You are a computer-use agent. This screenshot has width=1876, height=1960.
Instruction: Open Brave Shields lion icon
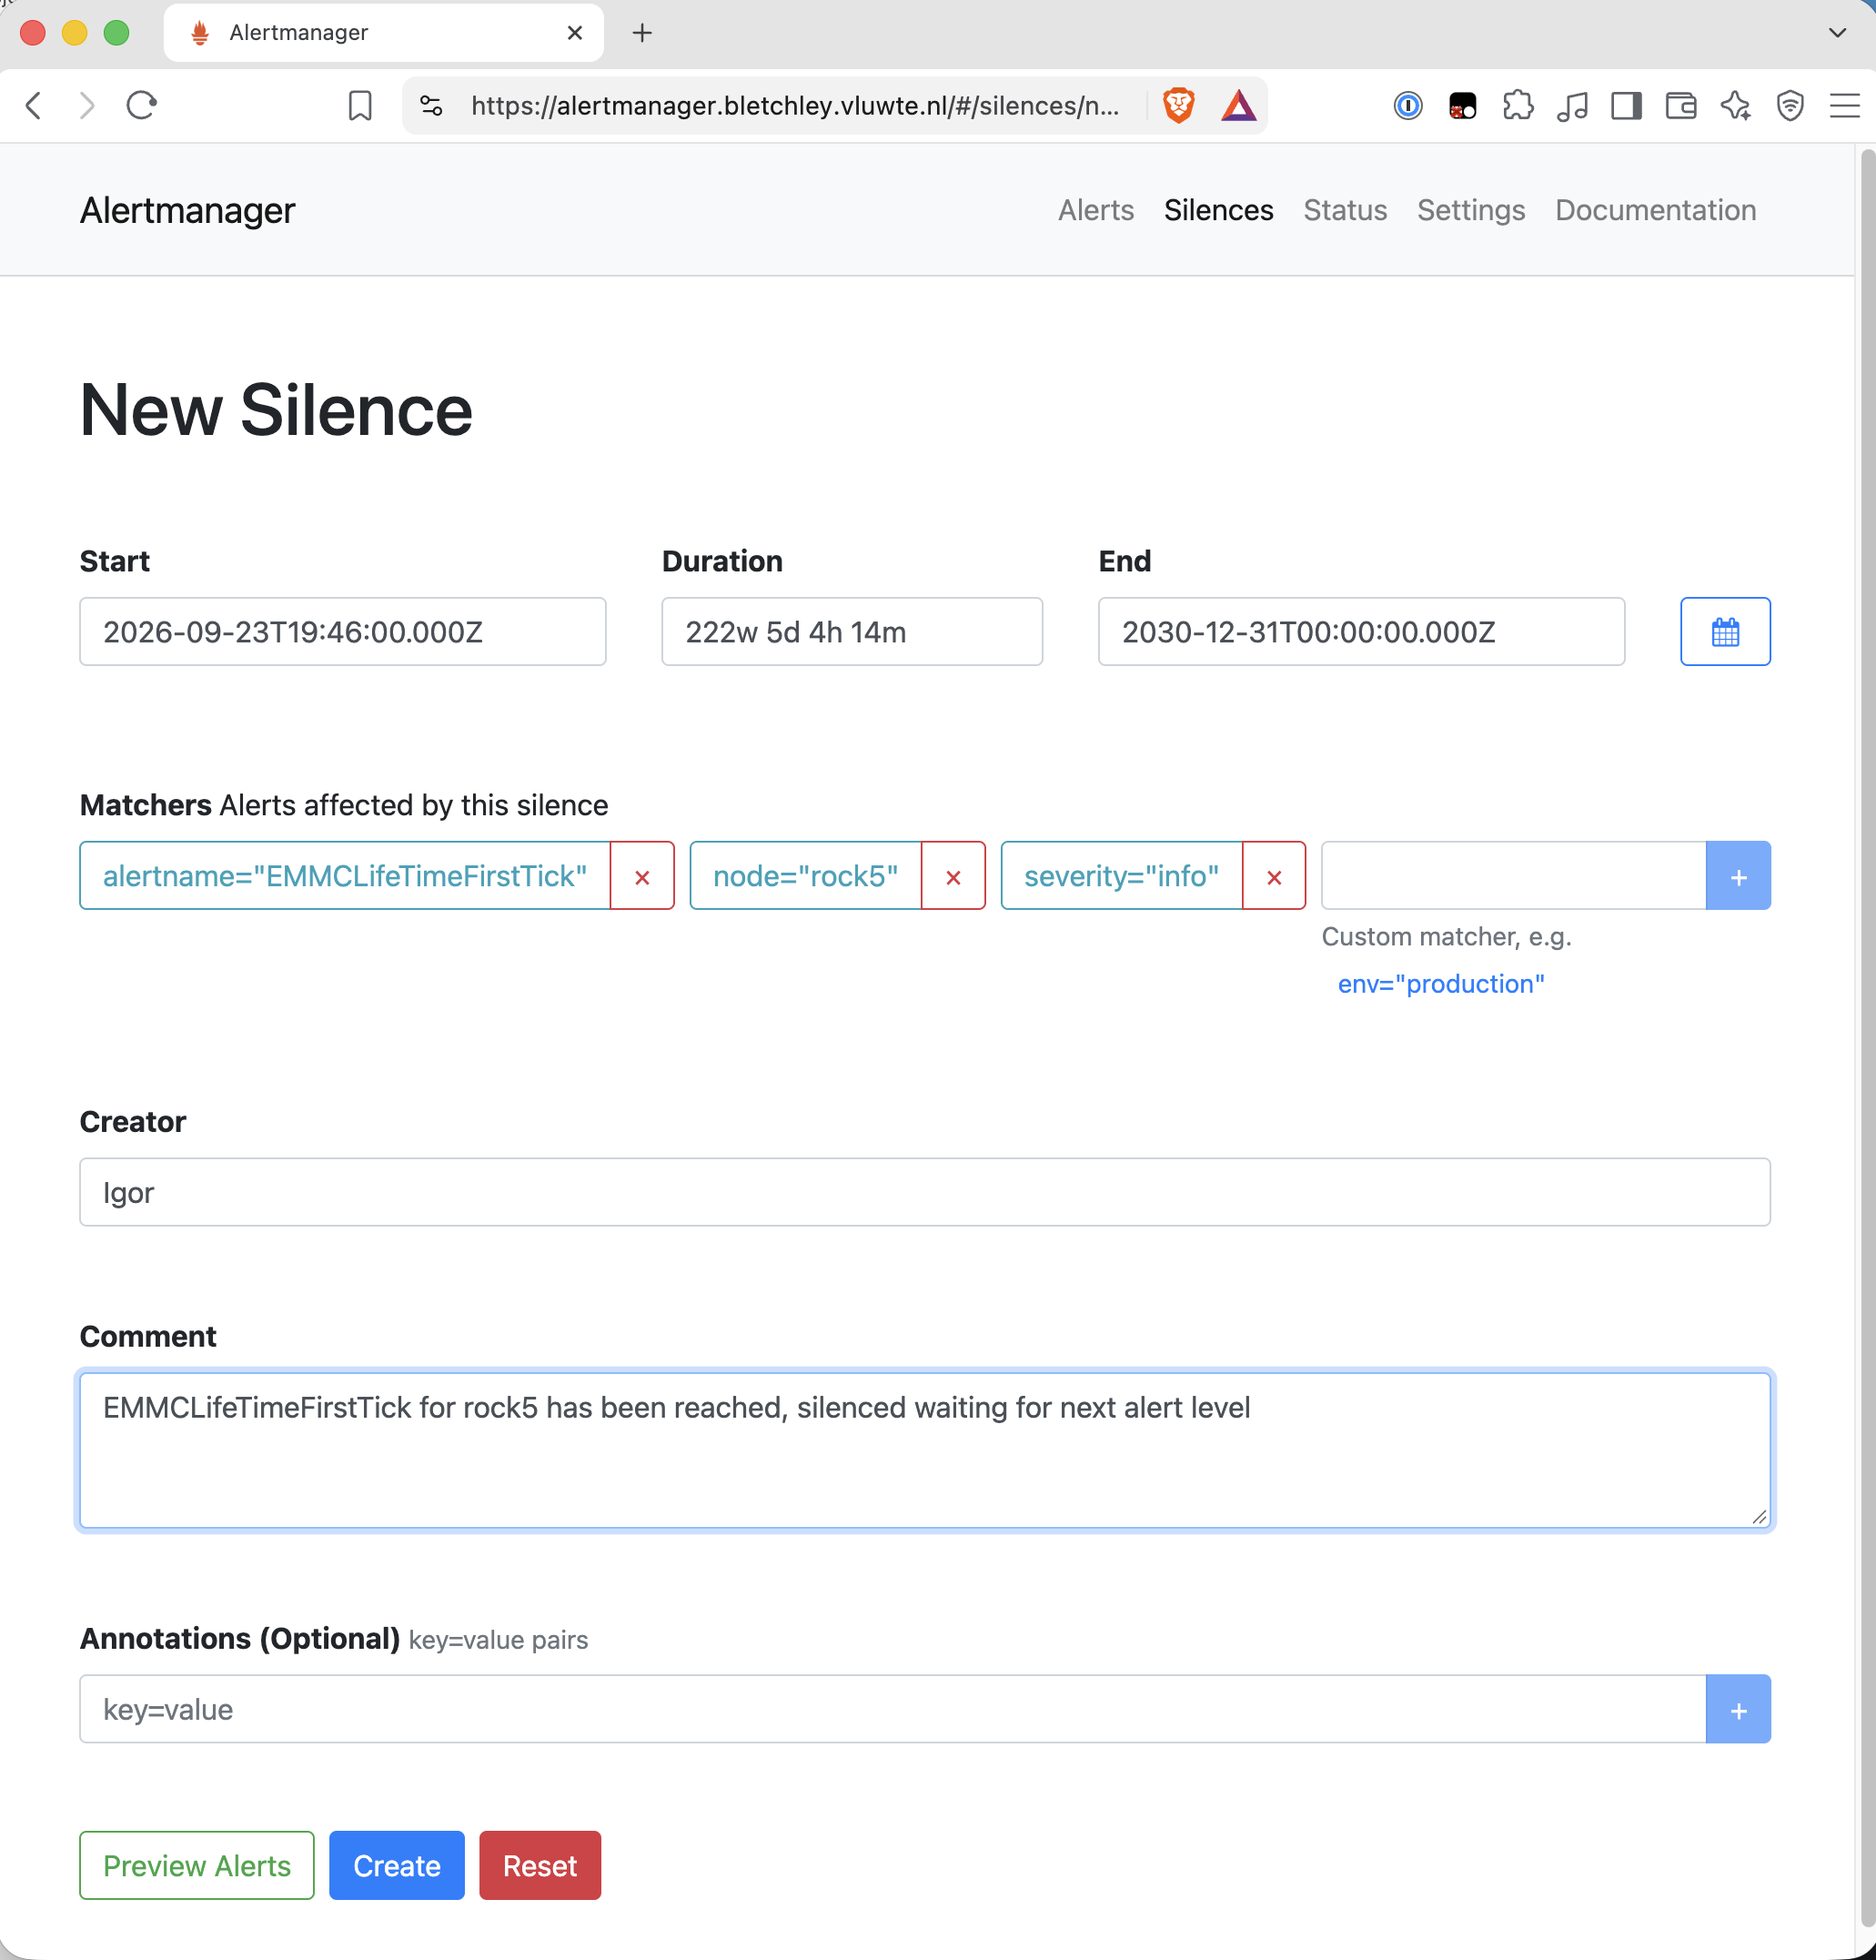click(1179, 105)
